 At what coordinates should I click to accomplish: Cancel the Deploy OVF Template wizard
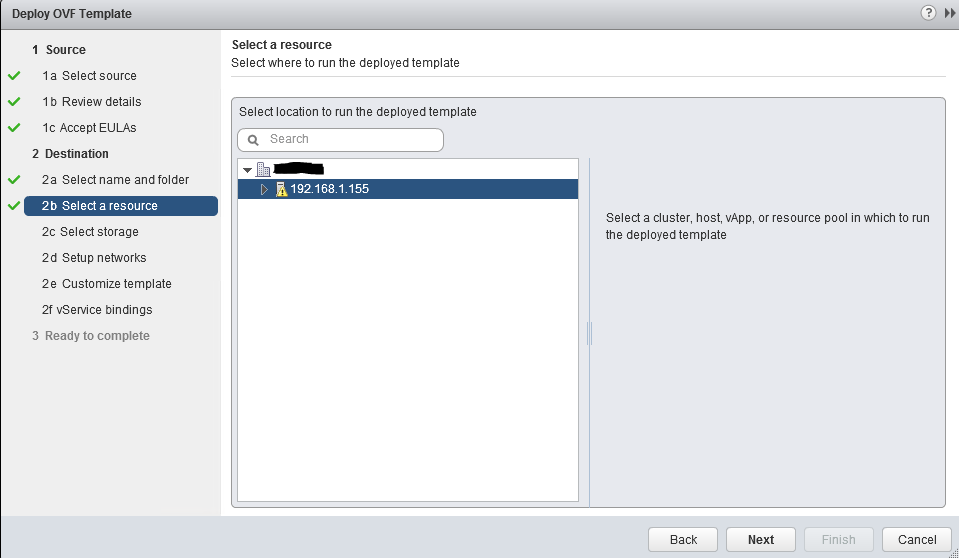click(916, 539)
